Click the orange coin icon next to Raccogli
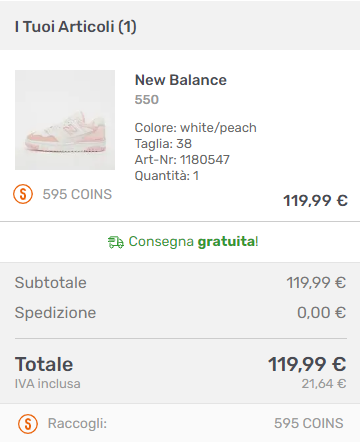Viewport: 360px width, 442px height. (x=28, y=424)
